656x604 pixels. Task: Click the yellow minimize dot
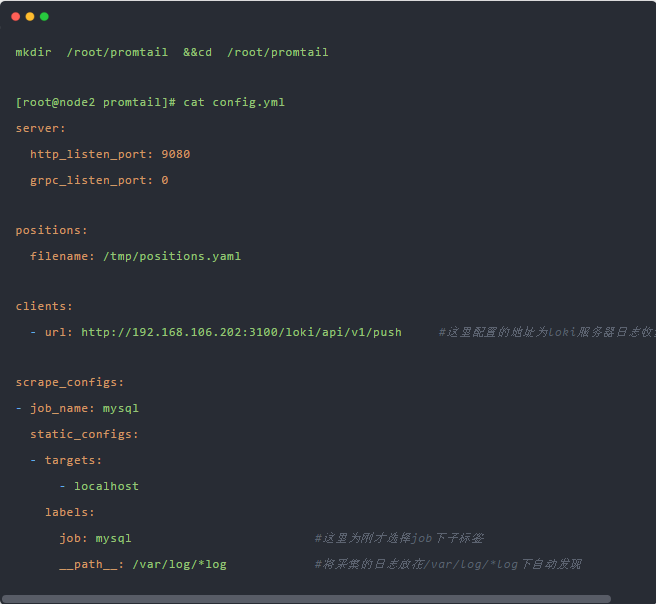[30, 17]
